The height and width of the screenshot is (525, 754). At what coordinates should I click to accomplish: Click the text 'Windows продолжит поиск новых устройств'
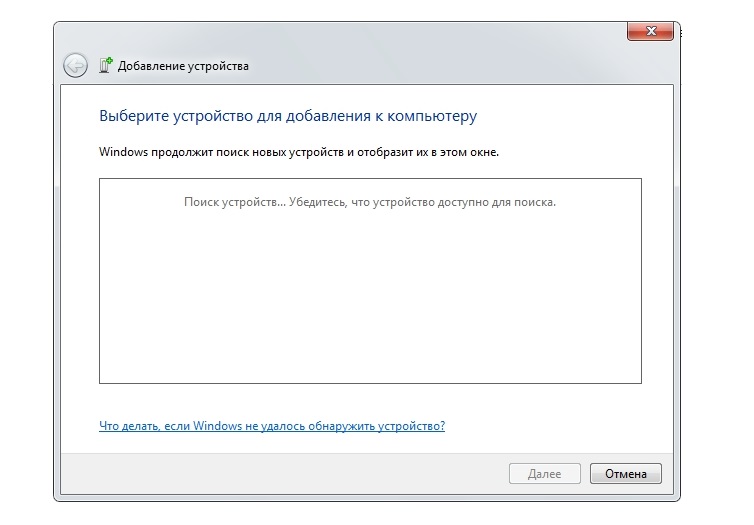(221, 152)
